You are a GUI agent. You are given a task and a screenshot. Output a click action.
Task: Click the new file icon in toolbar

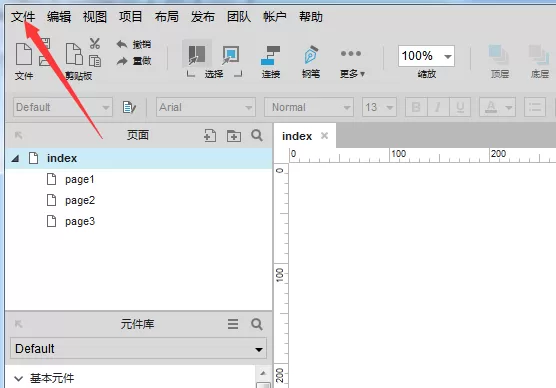point(24,54)
